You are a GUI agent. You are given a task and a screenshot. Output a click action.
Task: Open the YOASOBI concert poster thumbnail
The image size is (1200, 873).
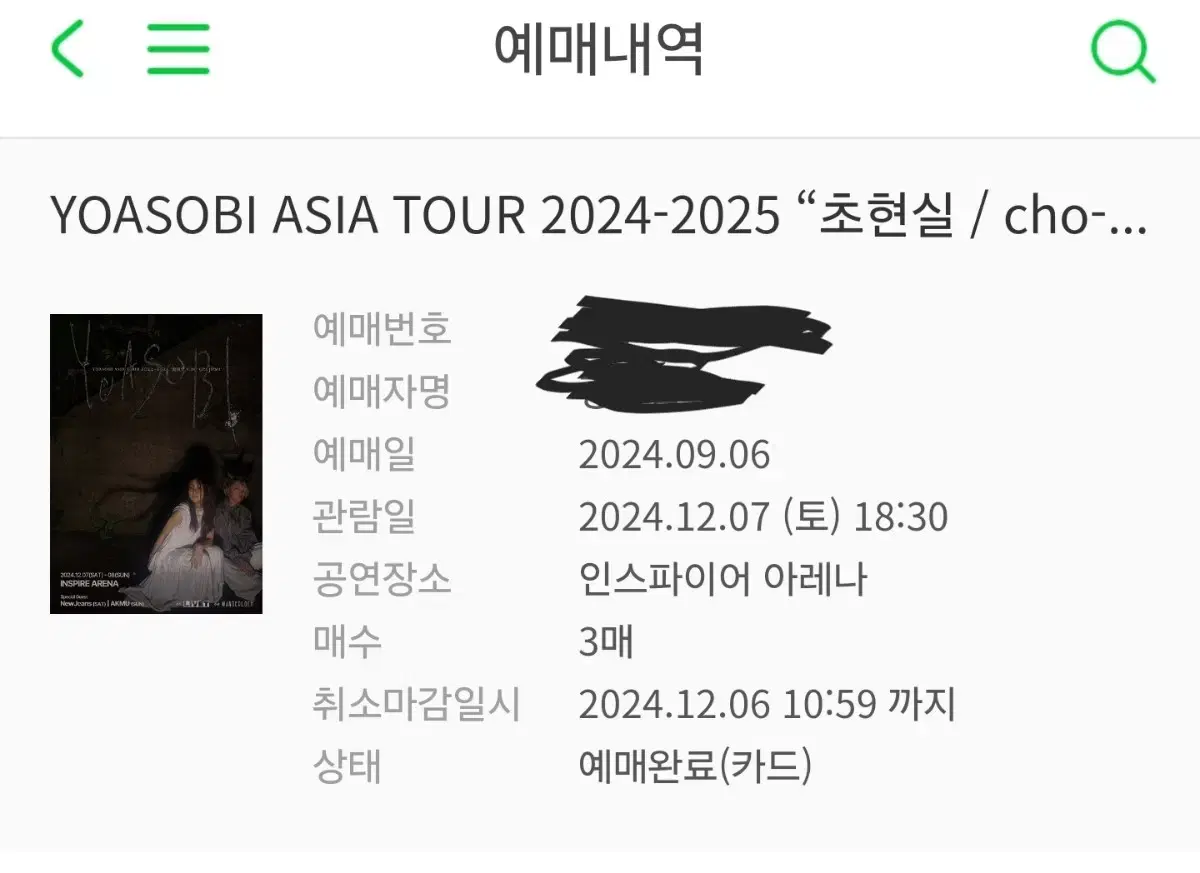(156, 464)
